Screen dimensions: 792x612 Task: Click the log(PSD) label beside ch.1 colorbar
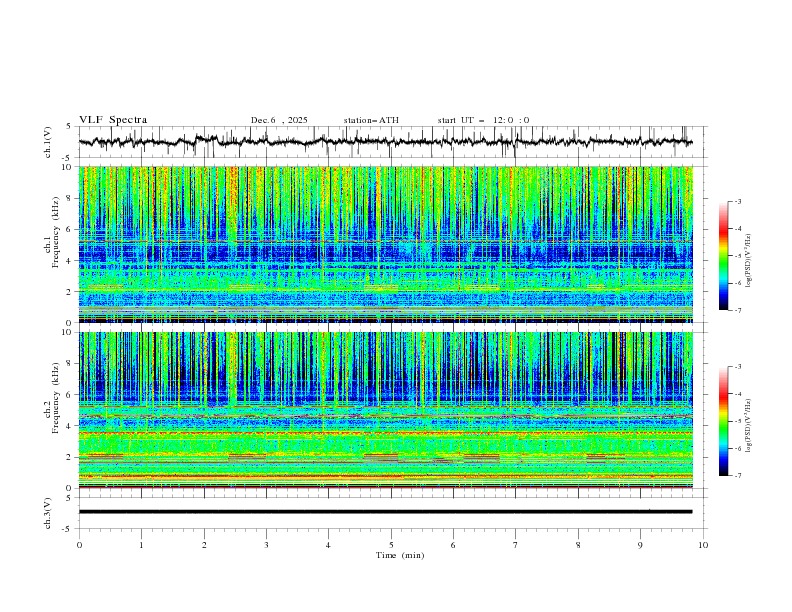(749, 261)
